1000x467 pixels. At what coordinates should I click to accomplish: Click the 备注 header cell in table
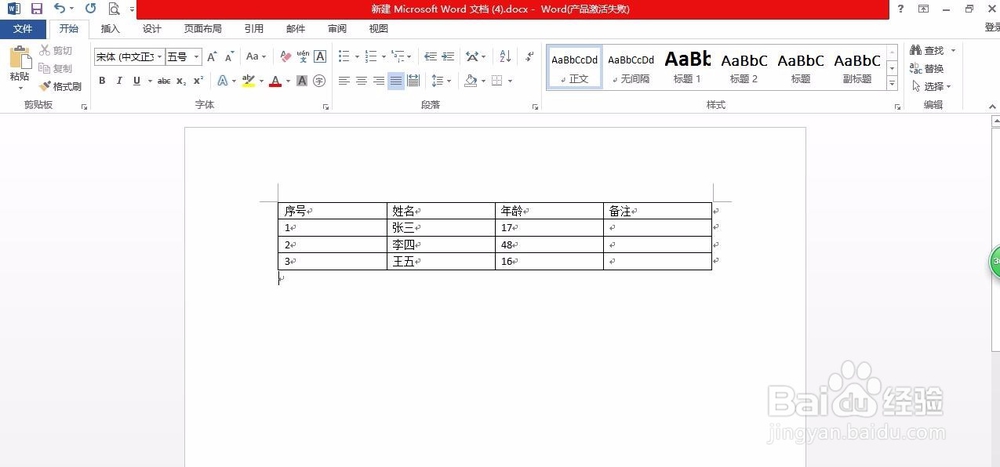(658, 211)
